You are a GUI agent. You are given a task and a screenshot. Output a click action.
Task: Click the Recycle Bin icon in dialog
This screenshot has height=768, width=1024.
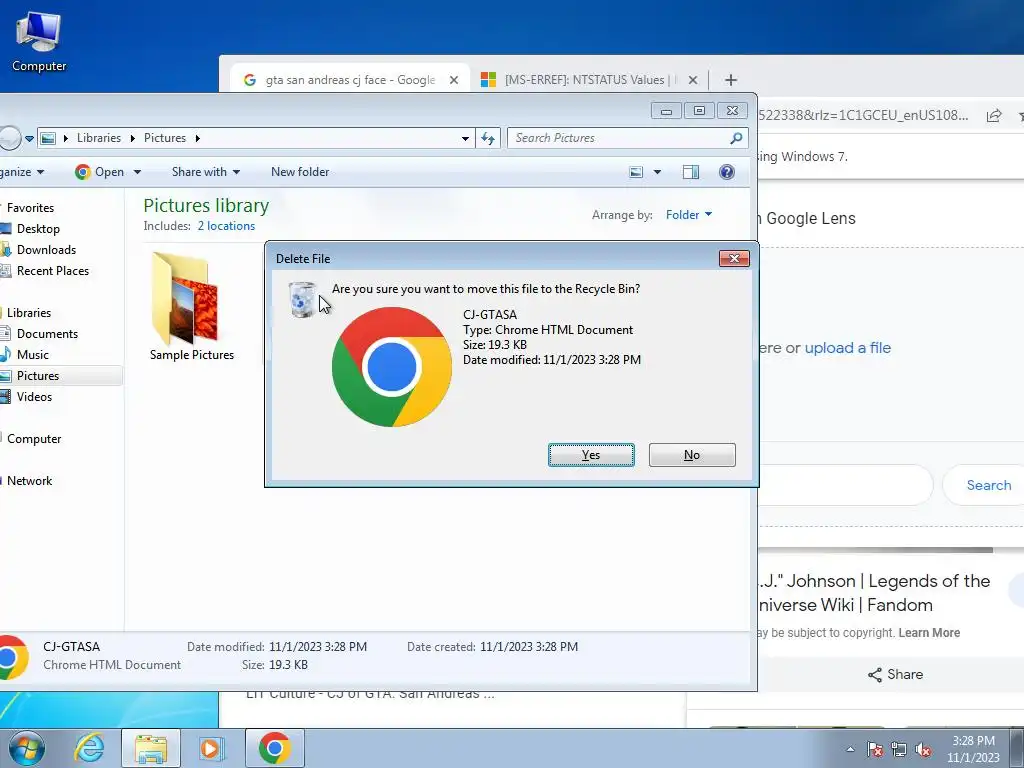(x=302, y=300)
